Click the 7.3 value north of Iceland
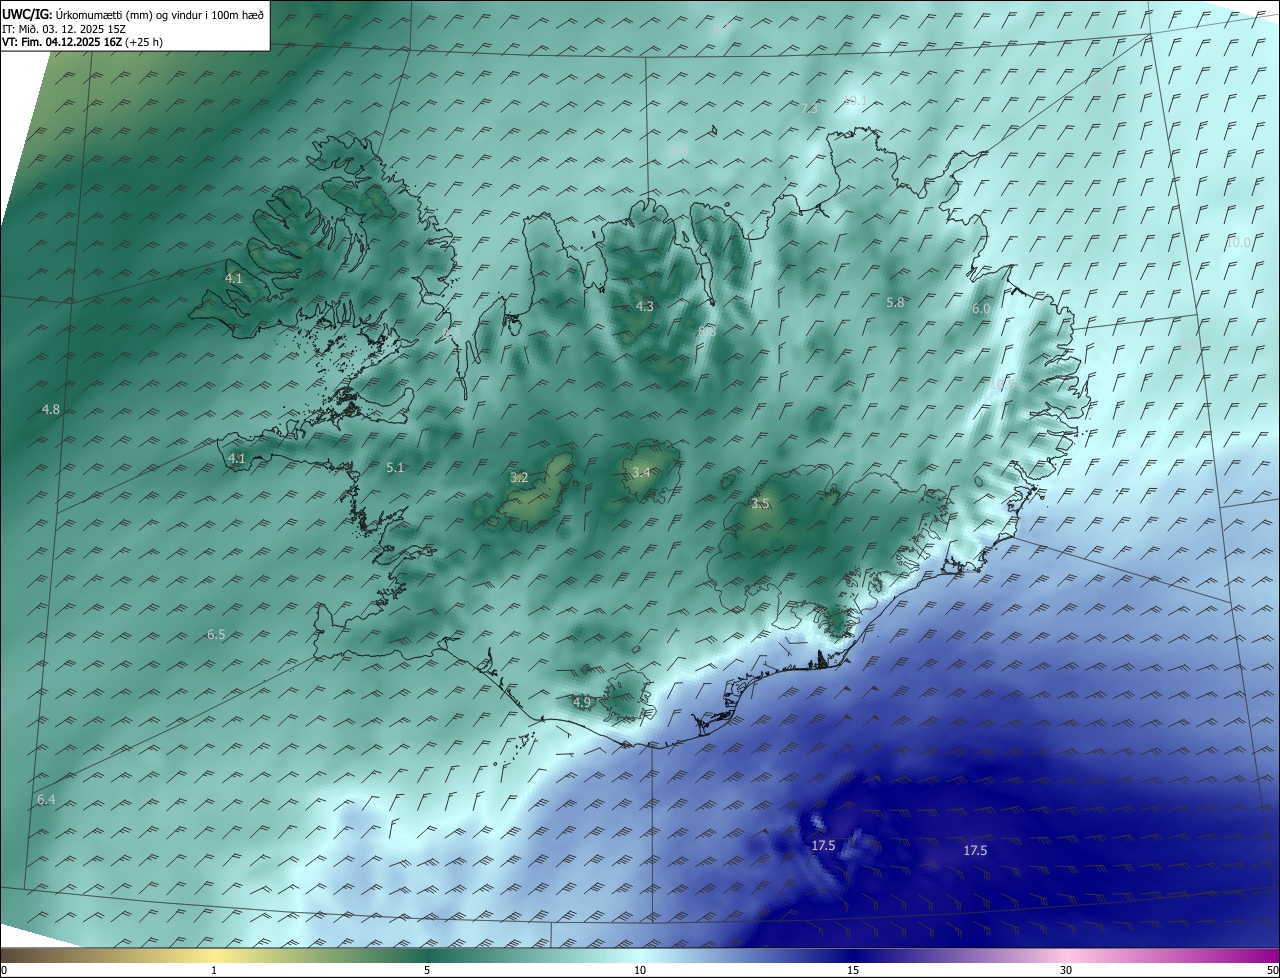The image size is (1280, 978). tap(810, 108)
